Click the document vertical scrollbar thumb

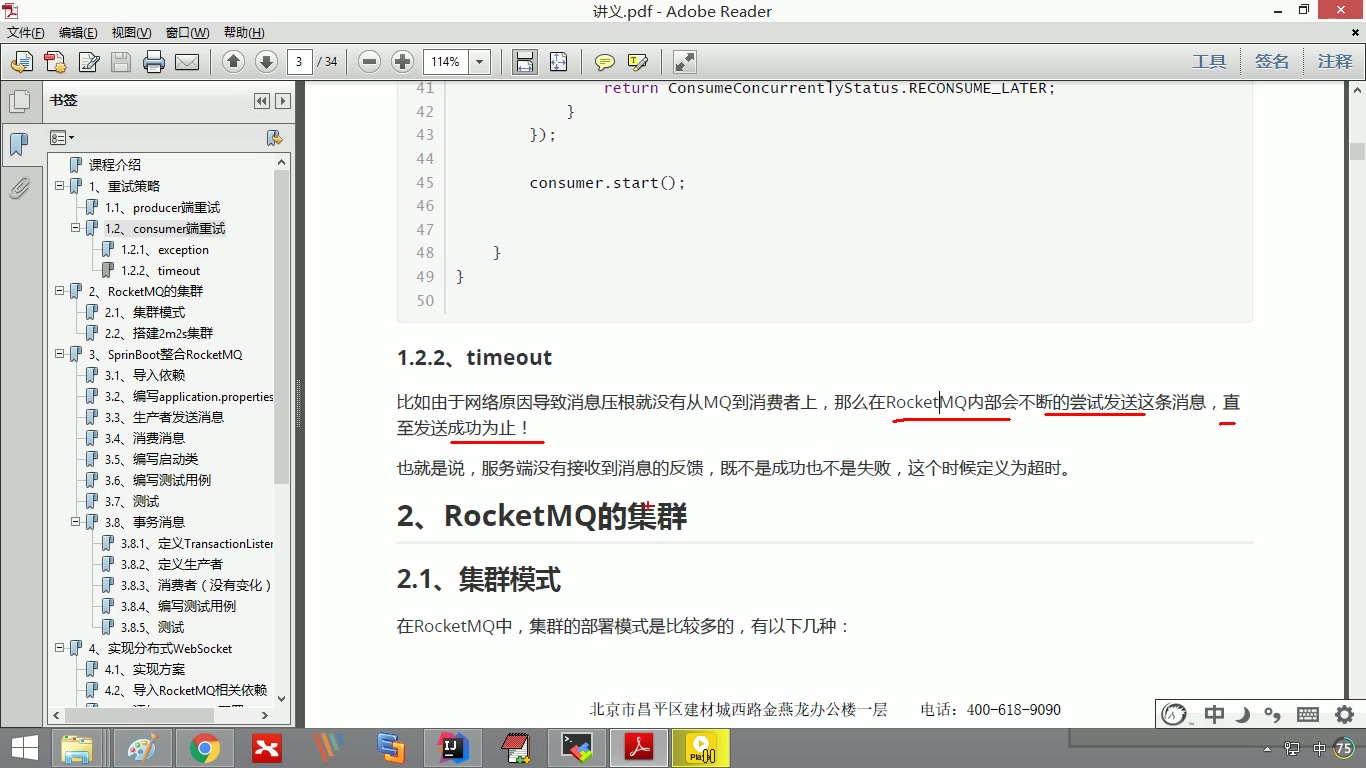[x=1357, y=151]
